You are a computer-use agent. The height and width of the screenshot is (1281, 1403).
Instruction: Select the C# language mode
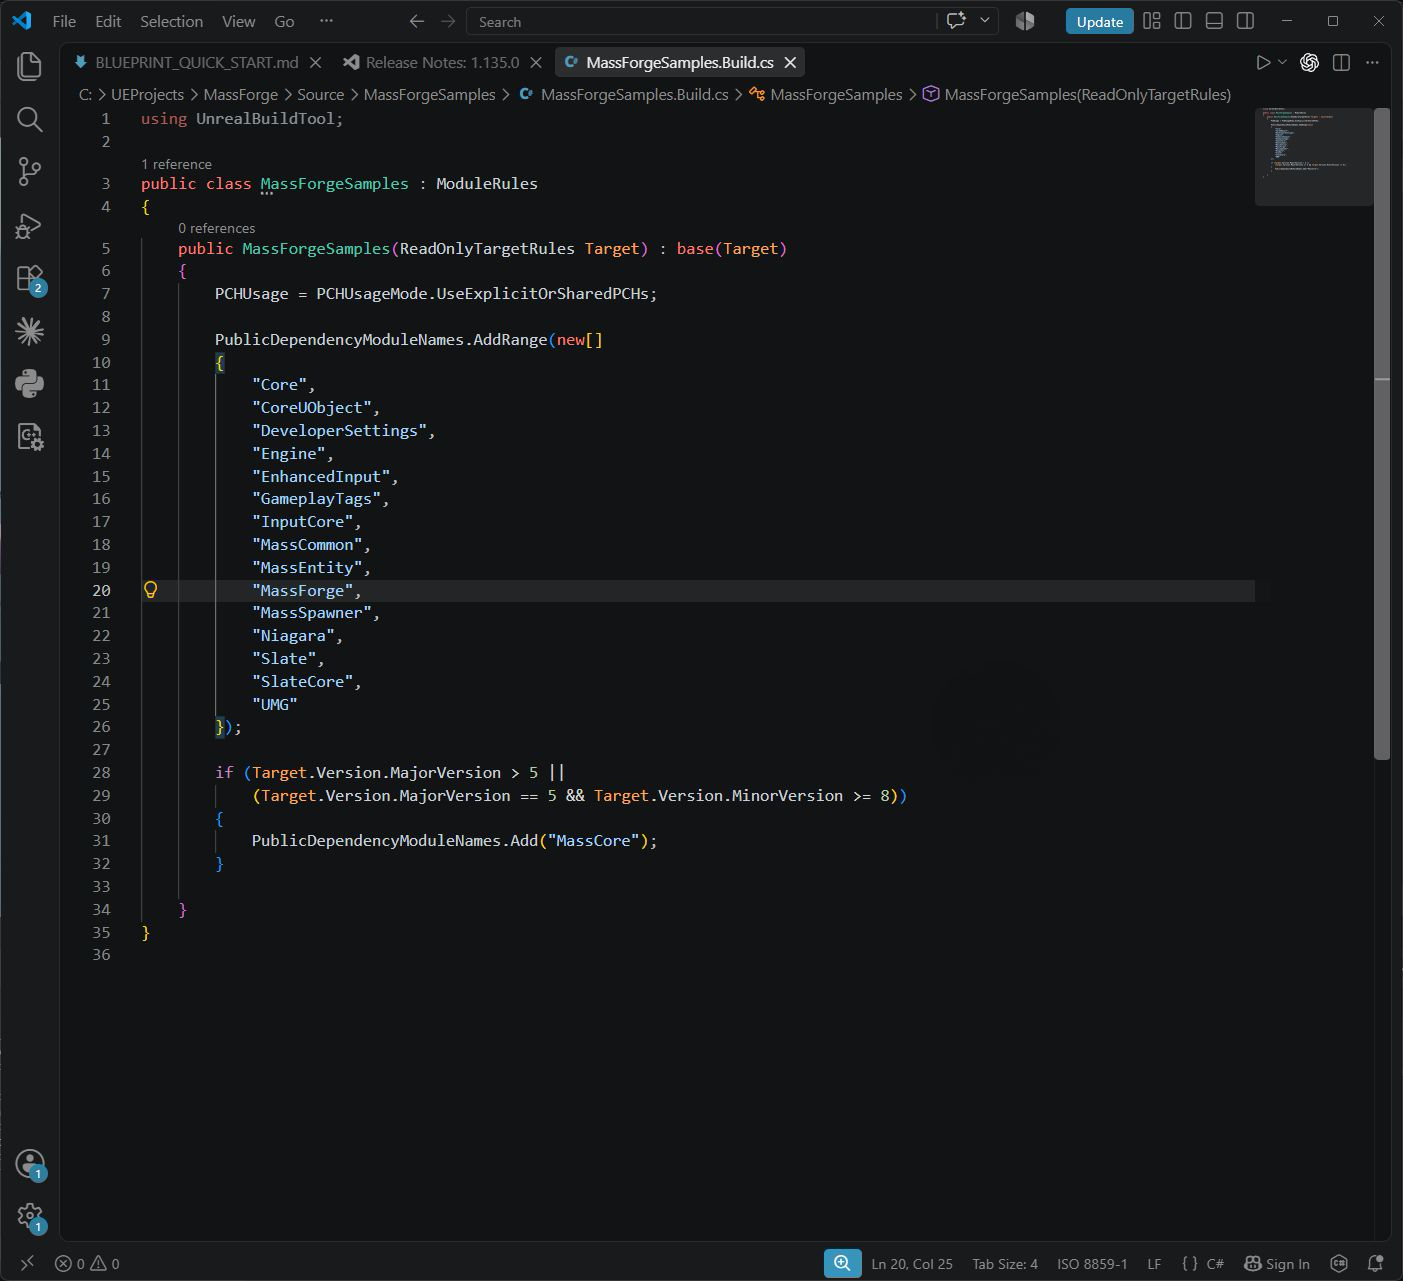pyautogui.click(x=1215, y=1263)
